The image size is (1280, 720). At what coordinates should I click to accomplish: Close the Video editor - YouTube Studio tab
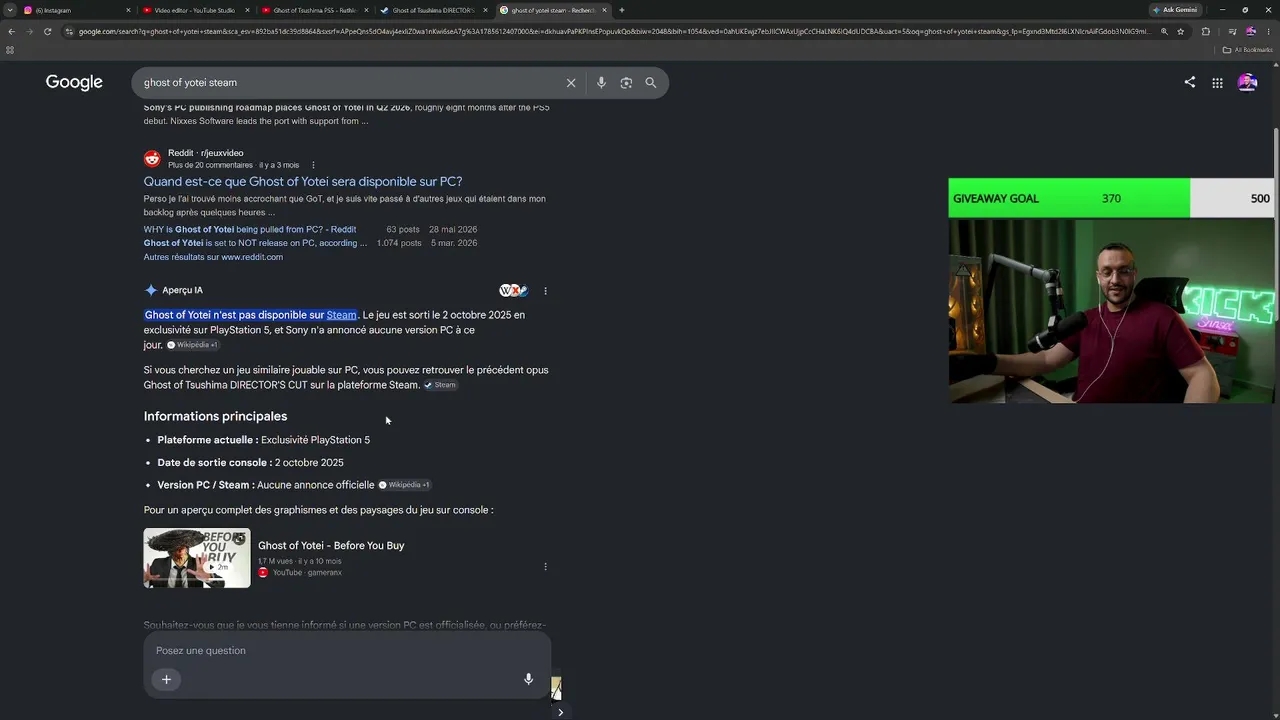point(247,10)
